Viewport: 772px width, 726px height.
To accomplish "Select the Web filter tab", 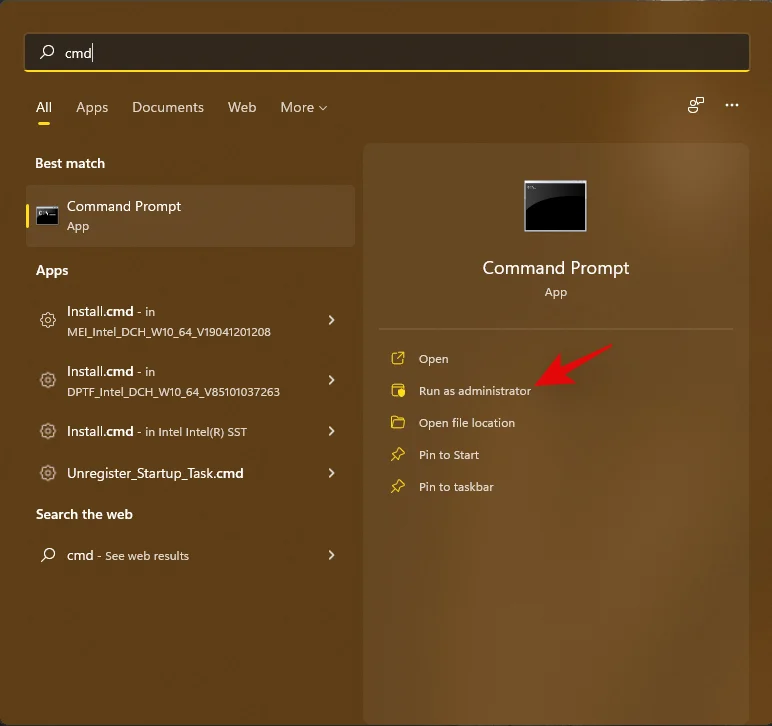I will pyautogui.click(x=242, y=108).
